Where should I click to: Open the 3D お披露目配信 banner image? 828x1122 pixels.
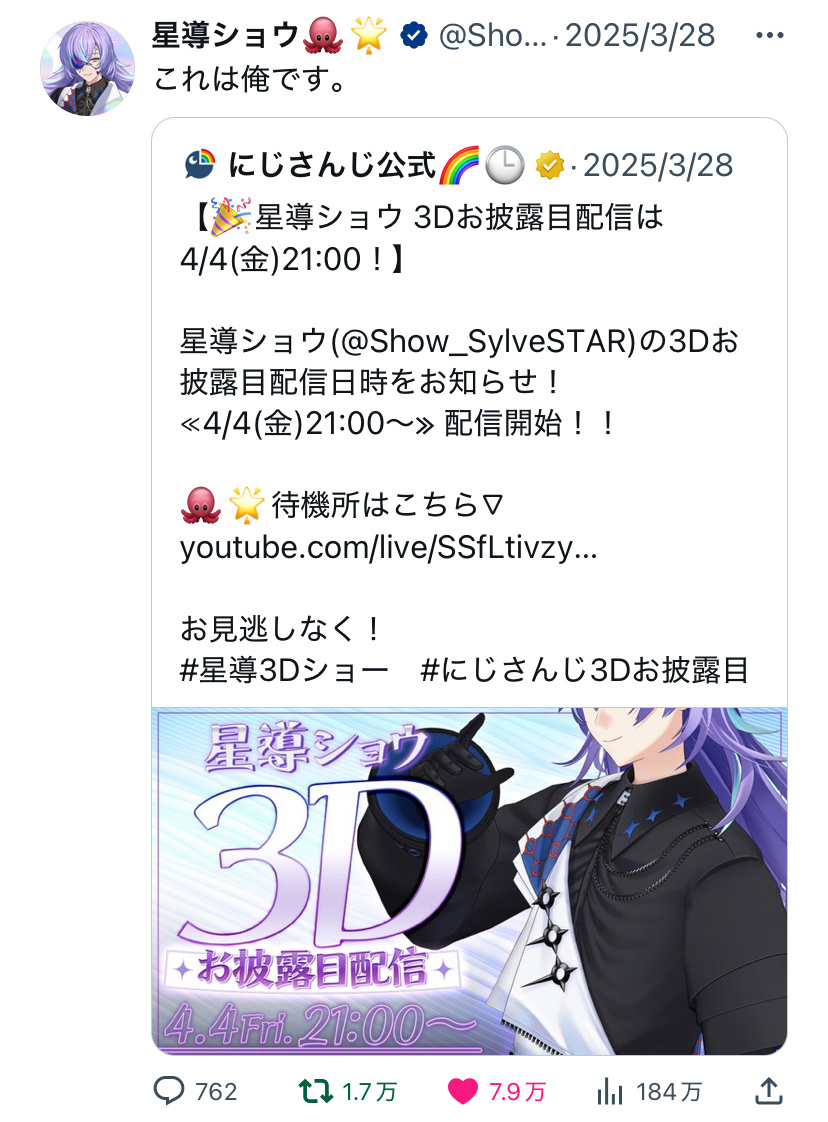469,881
